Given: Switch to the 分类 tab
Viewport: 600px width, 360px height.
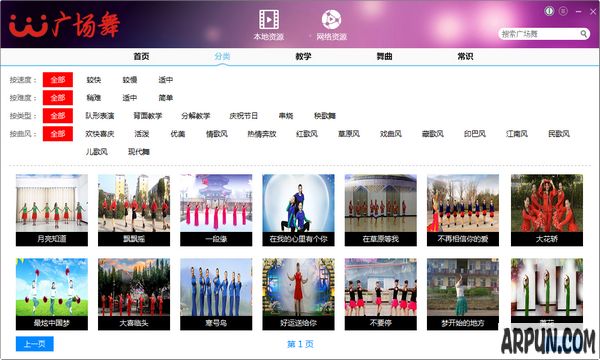Looking at the screenshot, I should click(x=222, y=56).
